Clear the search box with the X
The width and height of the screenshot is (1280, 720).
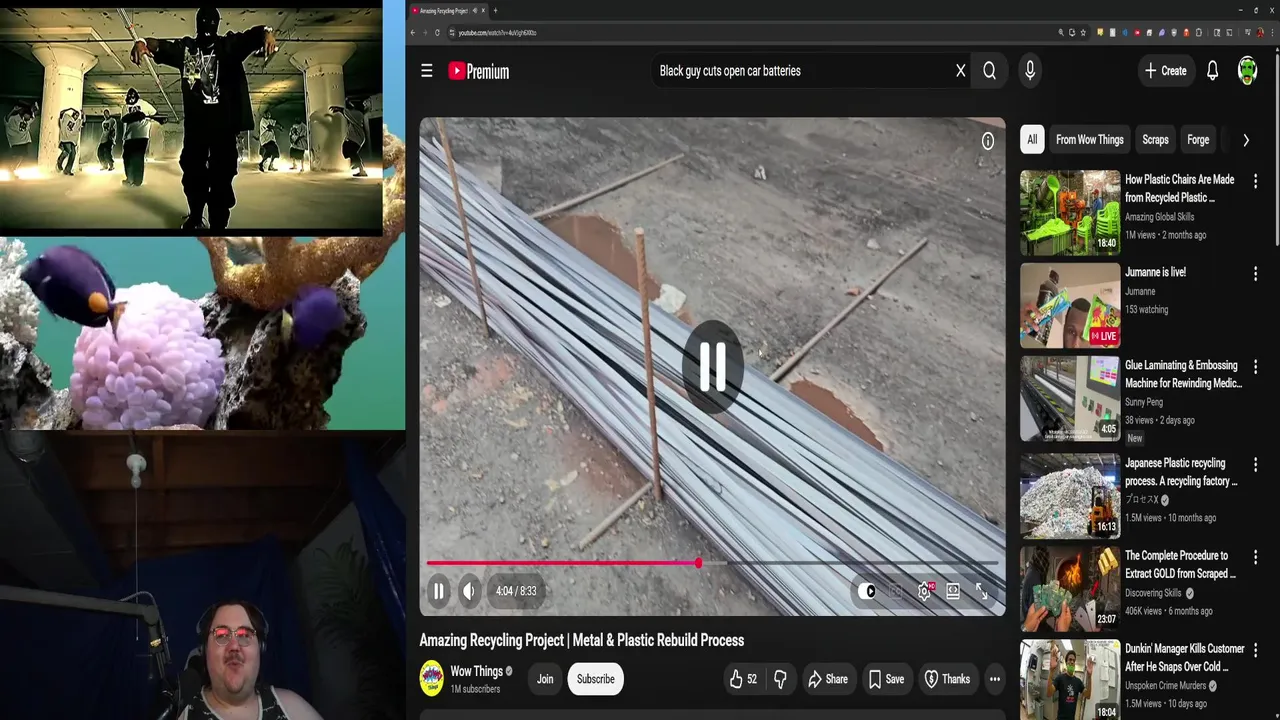point(960,71)
